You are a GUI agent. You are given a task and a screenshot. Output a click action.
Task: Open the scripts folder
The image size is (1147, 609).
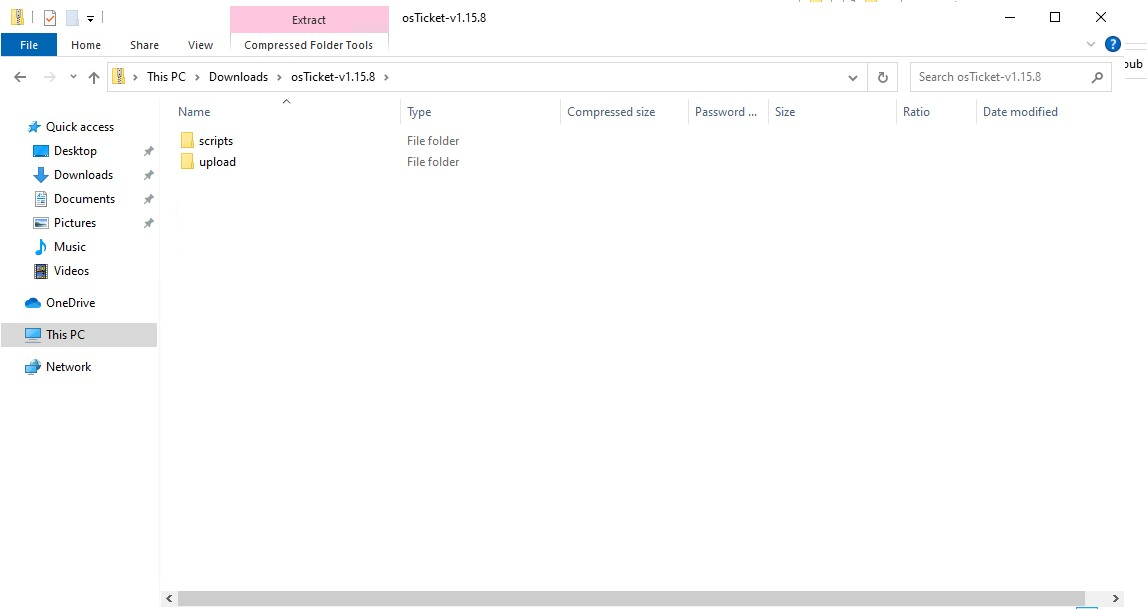pyautogui.click(x=217, y=140)
